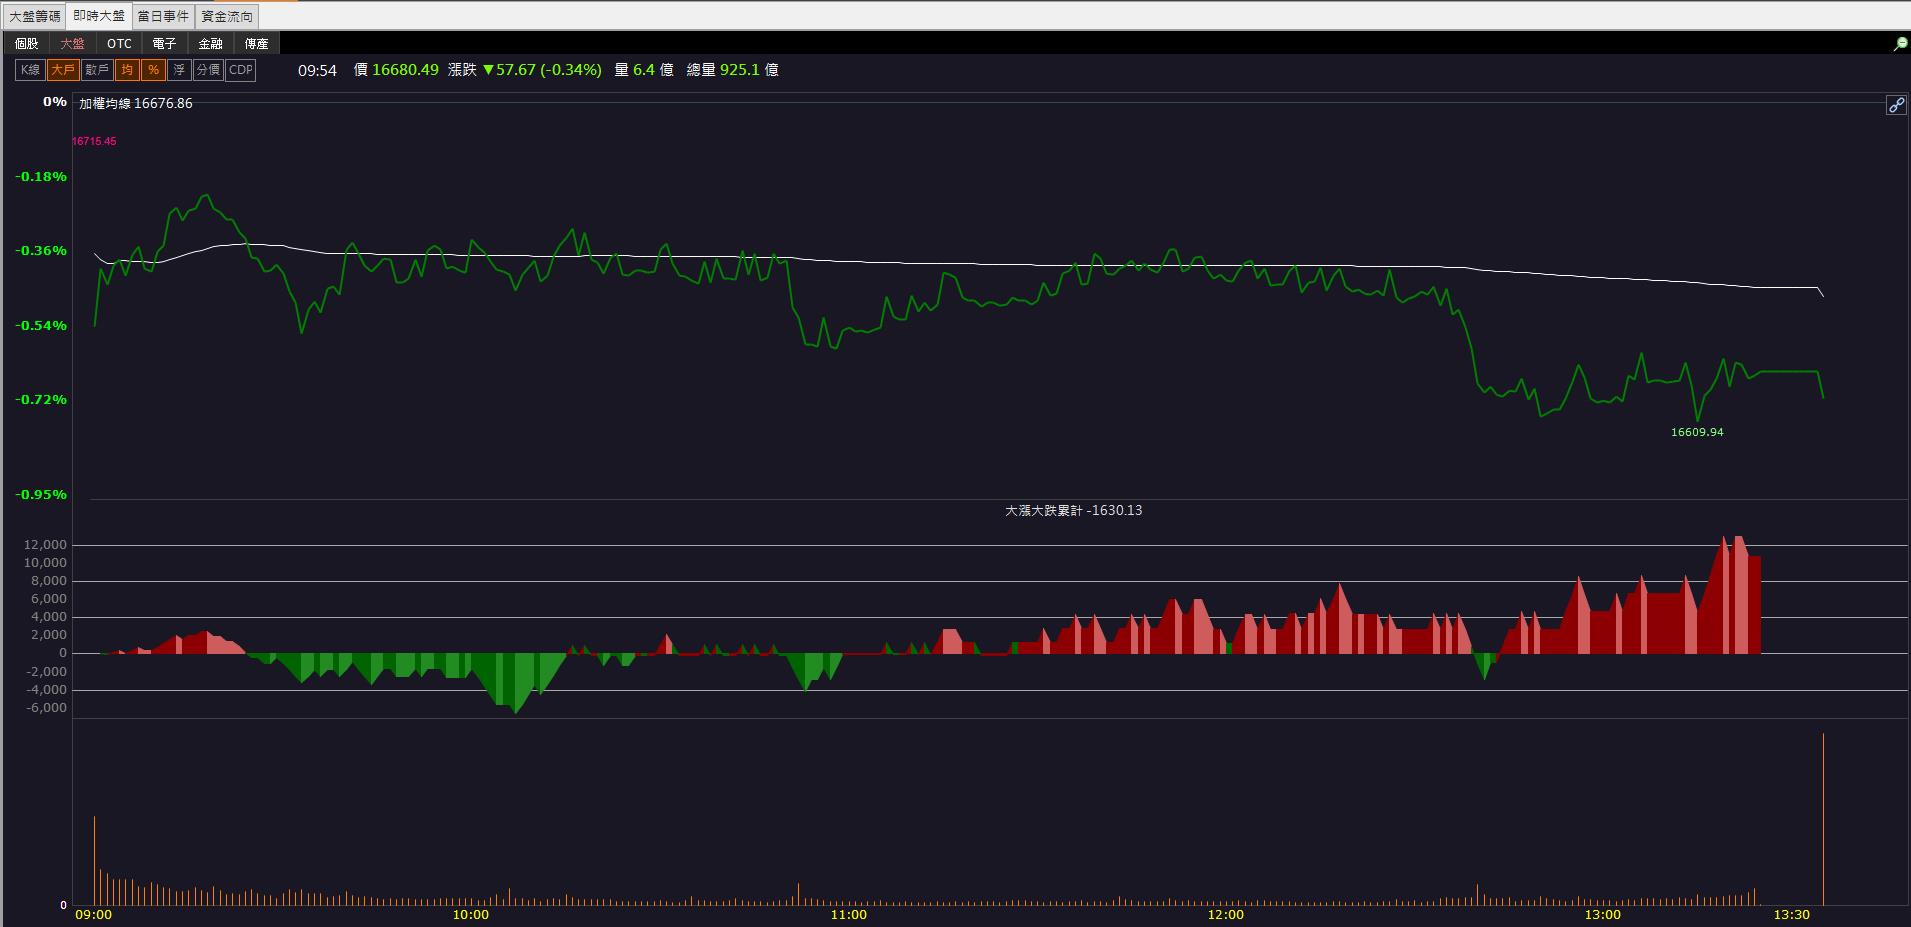Select the 個股 sub-tab
Screen dimensions: 1911x927
tap(27, 44)
